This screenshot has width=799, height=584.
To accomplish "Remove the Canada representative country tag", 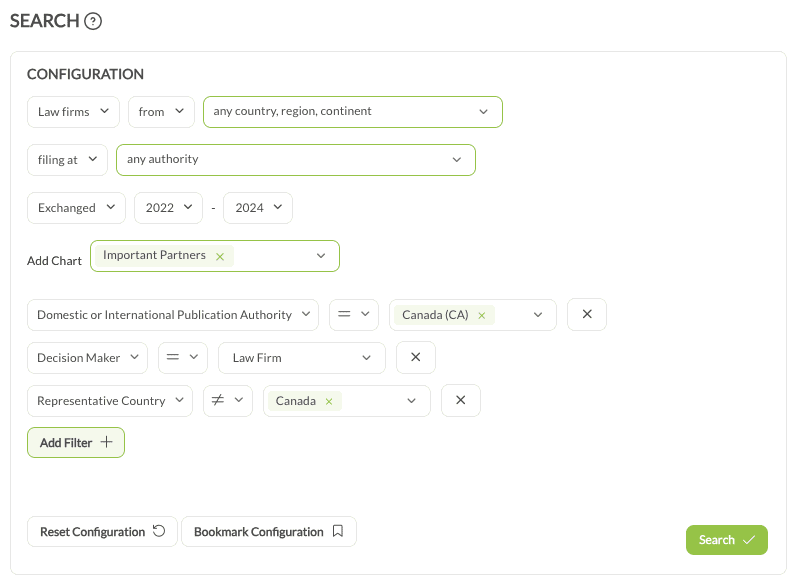I will pos(329,402).
